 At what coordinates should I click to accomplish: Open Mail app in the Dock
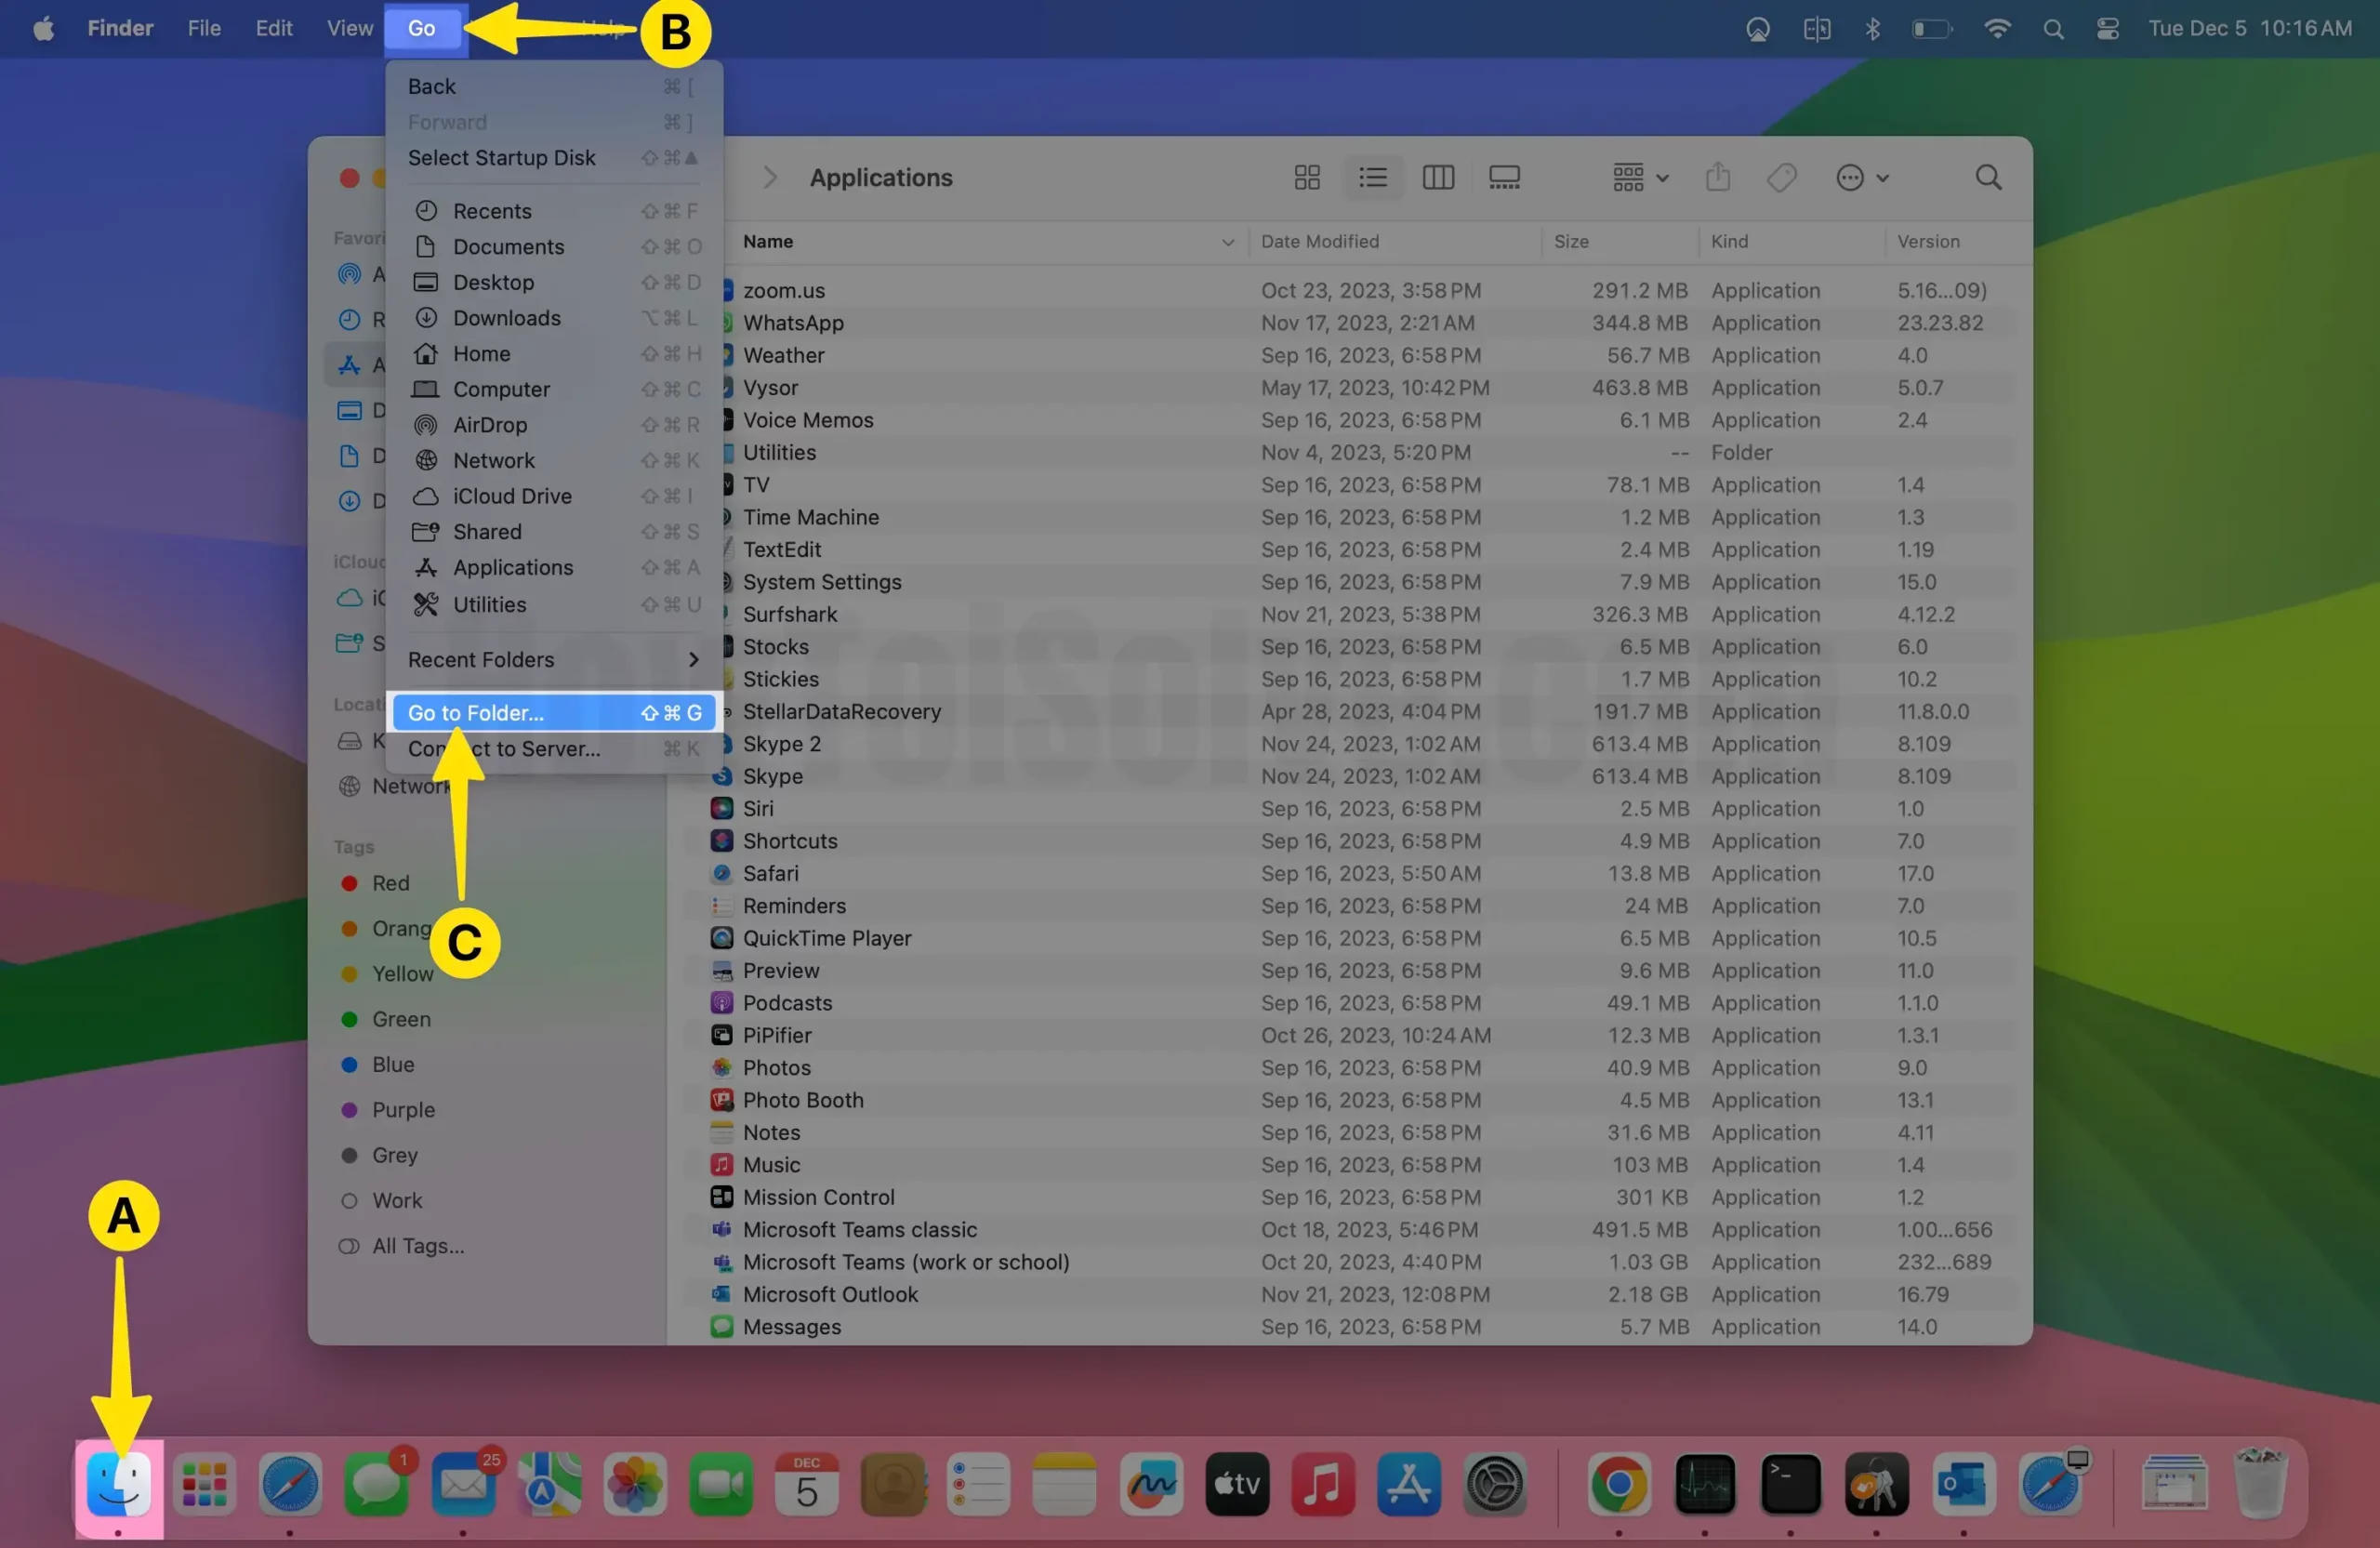click(x=463, y=1484)
